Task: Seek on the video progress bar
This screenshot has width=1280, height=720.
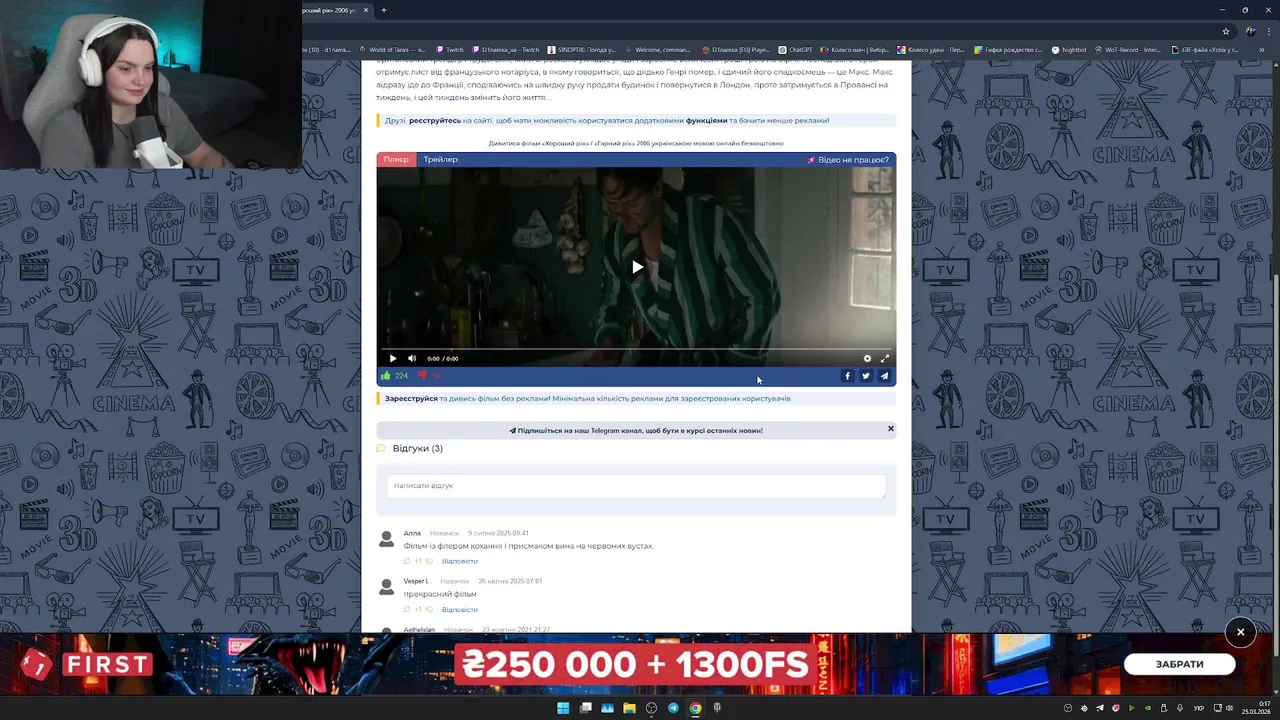Action: (x=636, y=348)
